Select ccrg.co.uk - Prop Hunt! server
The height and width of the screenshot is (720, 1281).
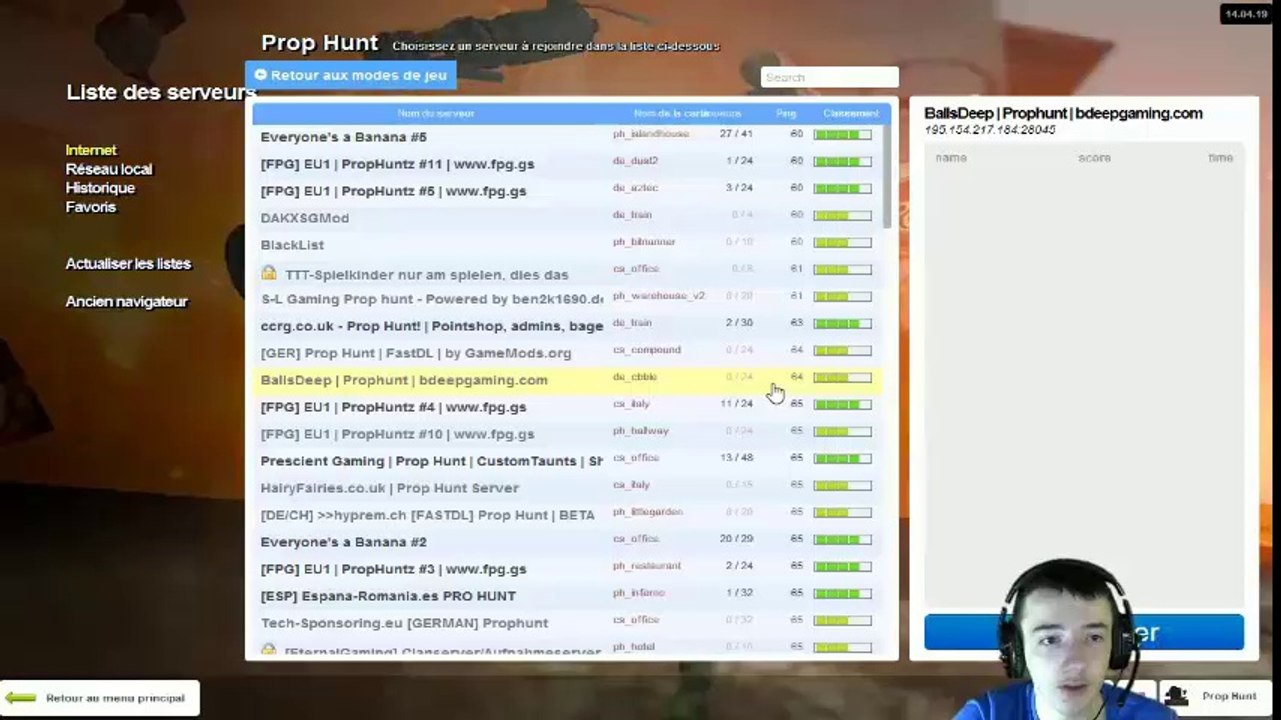click(x=567, y=326)
